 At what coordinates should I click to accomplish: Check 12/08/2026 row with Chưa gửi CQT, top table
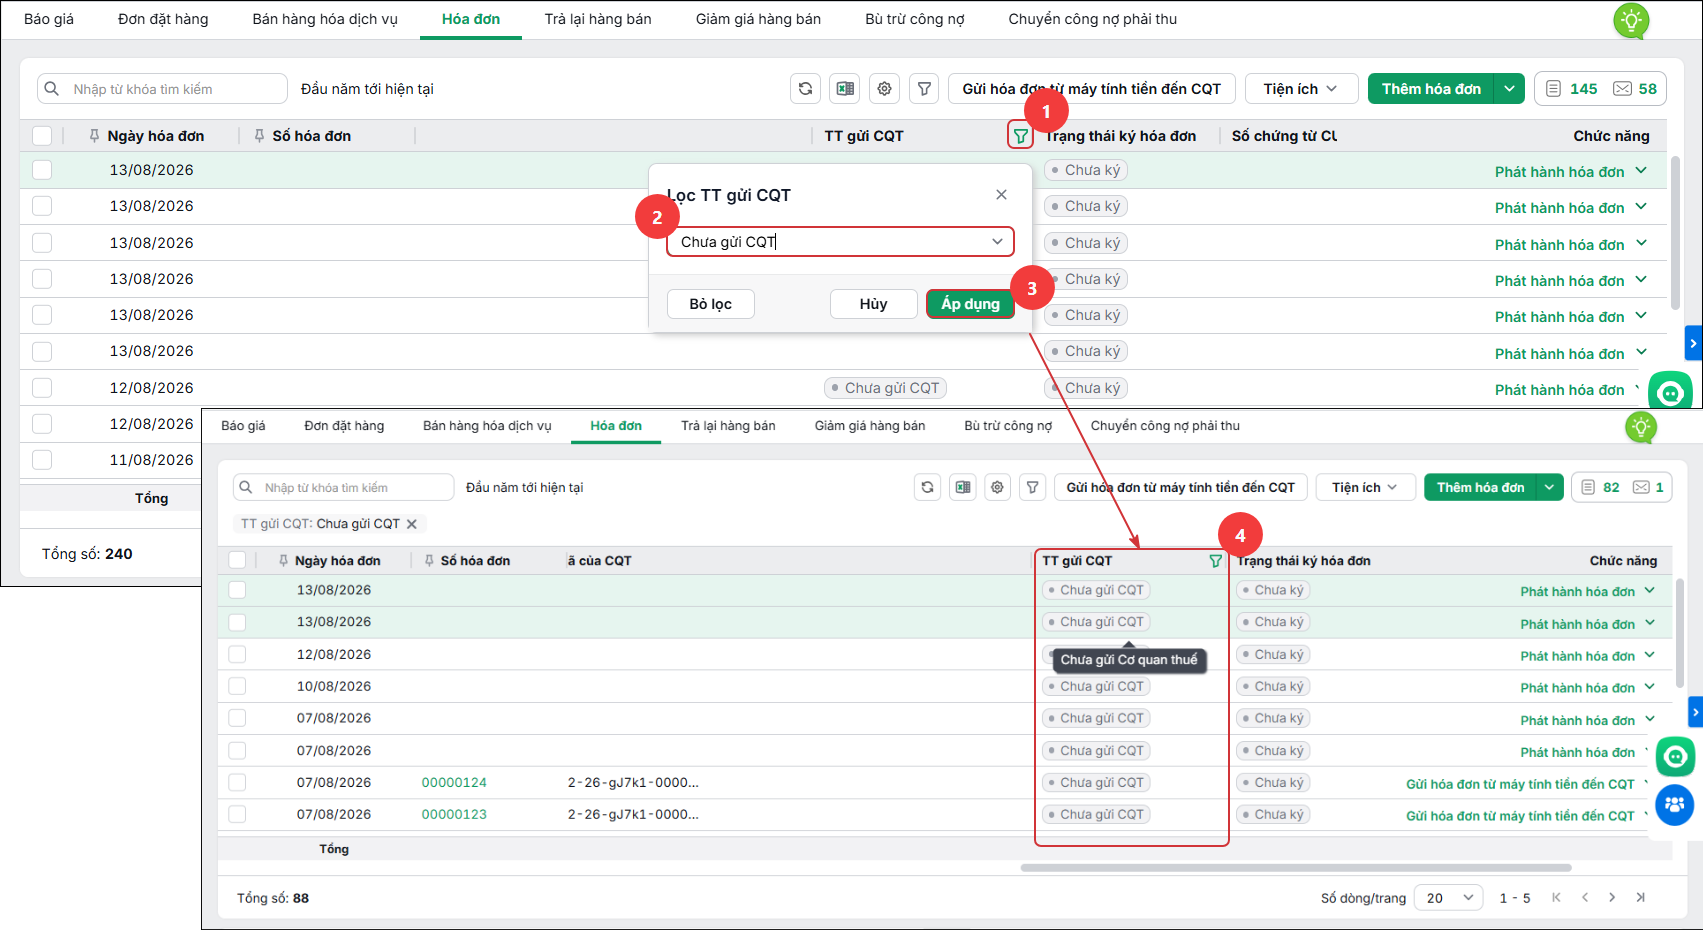pyautogui.click(x=42, y=388)
